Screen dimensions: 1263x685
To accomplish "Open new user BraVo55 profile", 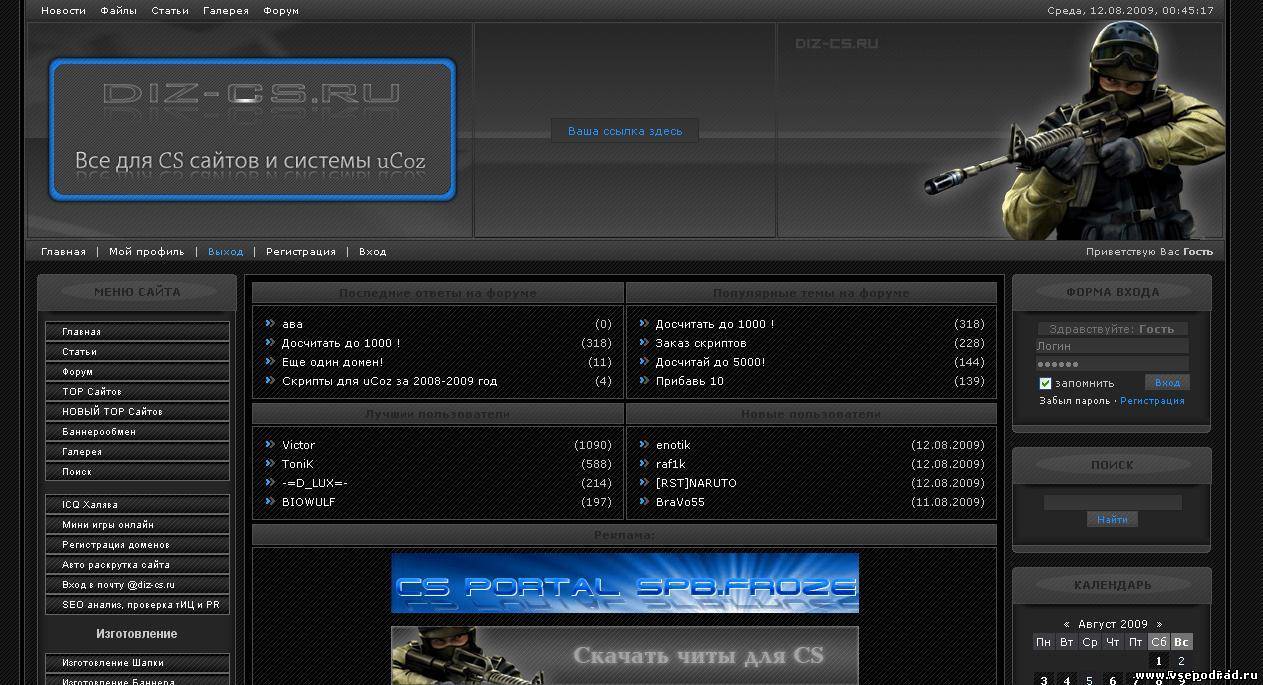I will (679, 502).
